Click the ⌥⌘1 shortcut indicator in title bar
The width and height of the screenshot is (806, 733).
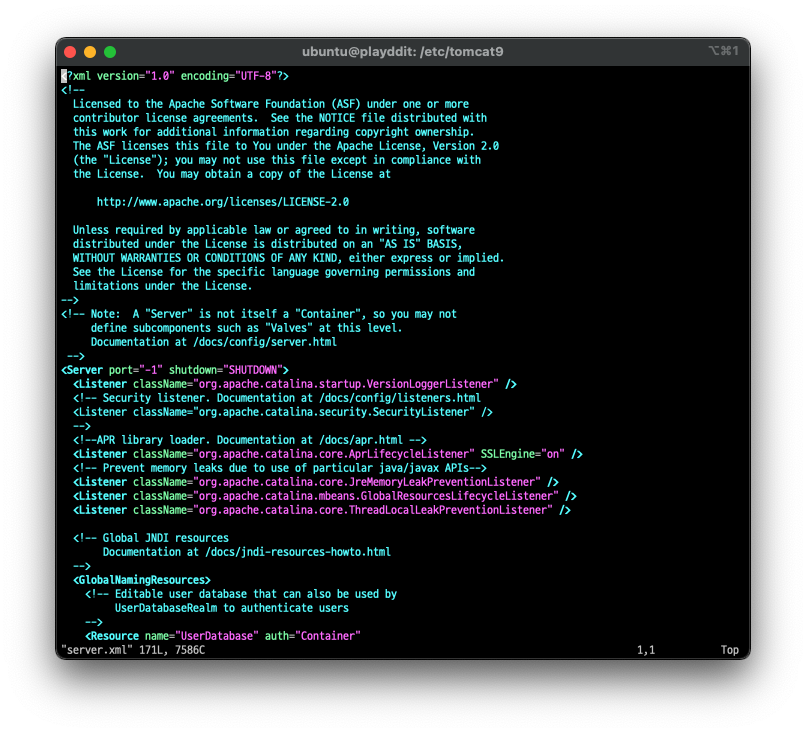click(x=723, y=50)
